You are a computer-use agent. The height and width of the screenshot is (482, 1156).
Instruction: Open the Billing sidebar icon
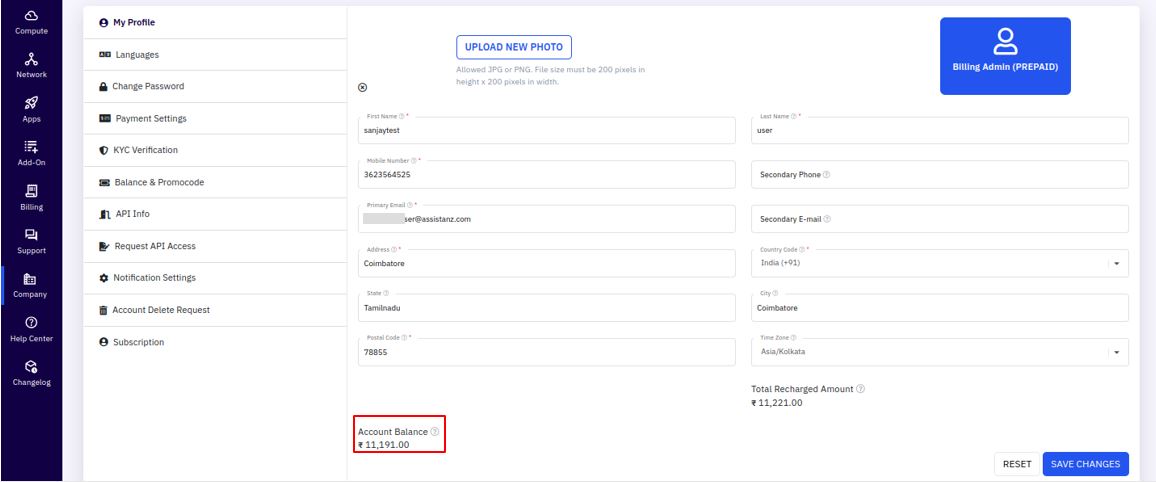coord(32,191)
